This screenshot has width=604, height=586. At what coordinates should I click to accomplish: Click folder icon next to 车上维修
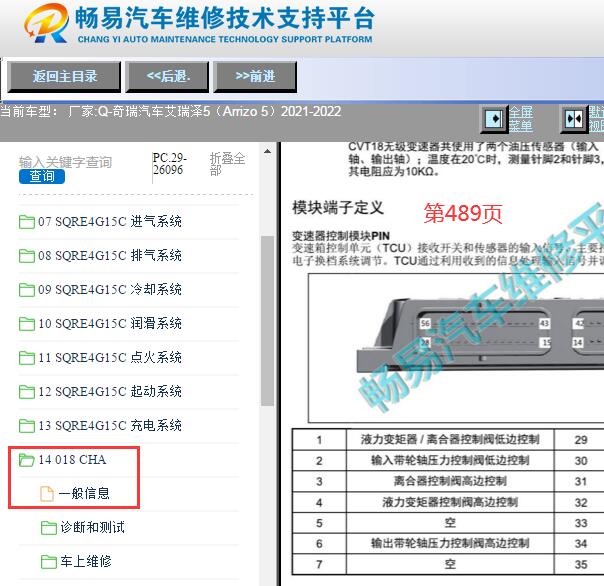(x=49, y=562)
